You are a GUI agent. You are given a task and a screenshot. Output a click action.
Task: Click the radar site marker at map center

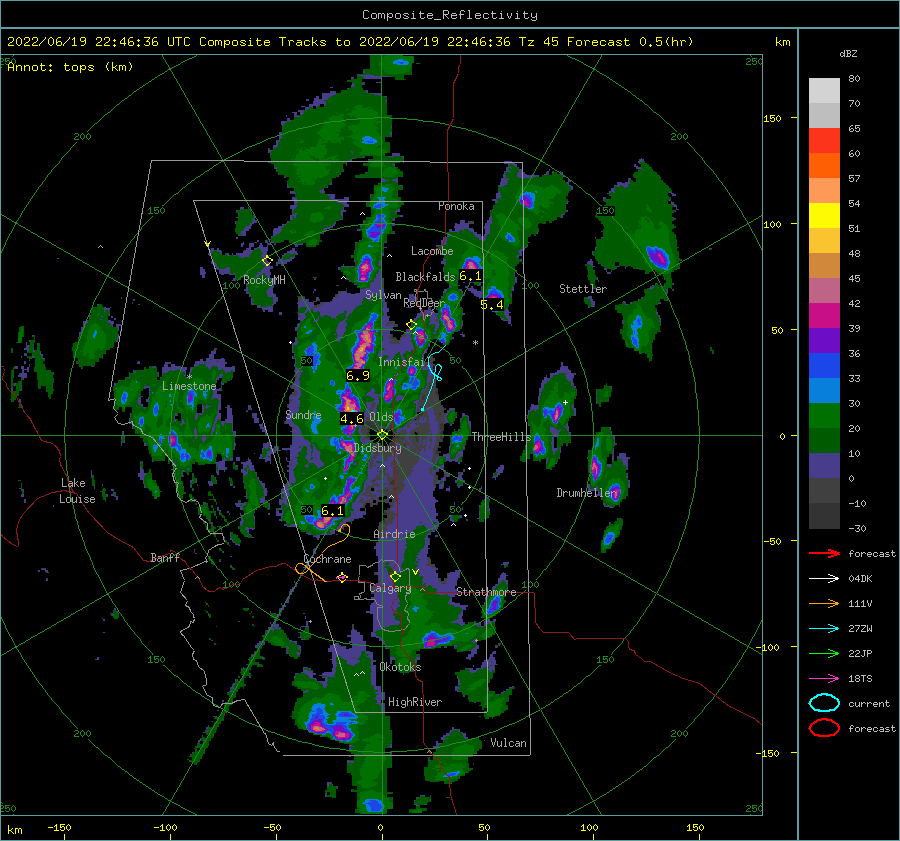382,435
